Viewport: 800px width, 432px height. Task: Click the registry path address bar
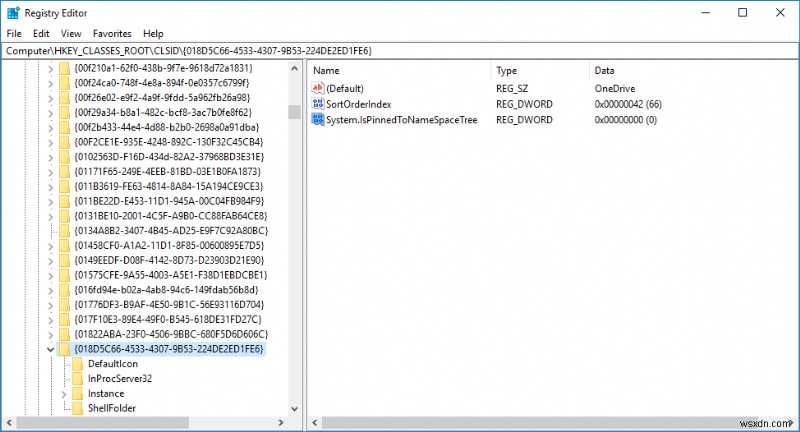click(x=400, y=50)
